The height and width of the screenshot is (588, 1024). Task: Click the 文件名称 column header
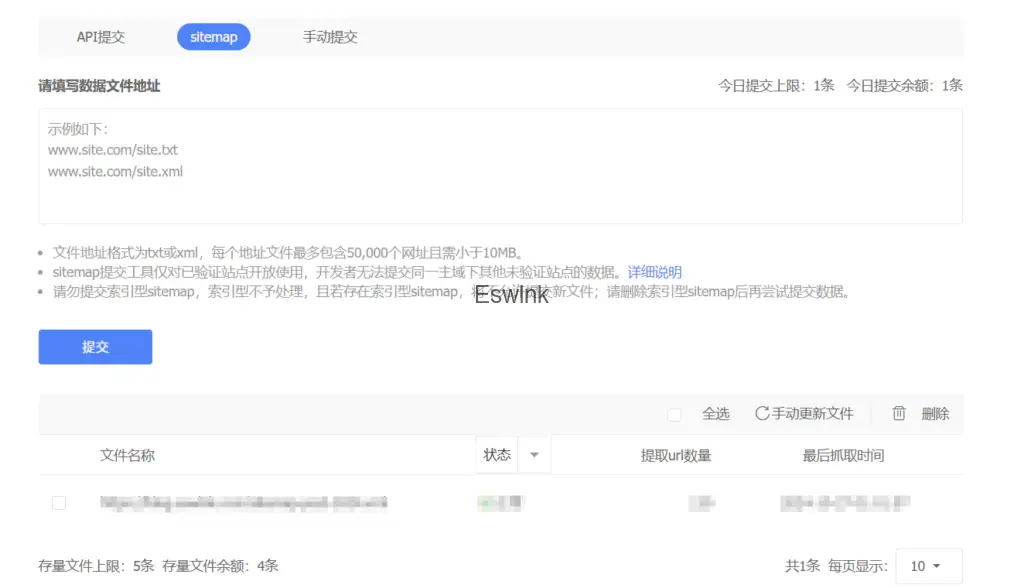tap(127, 455)
